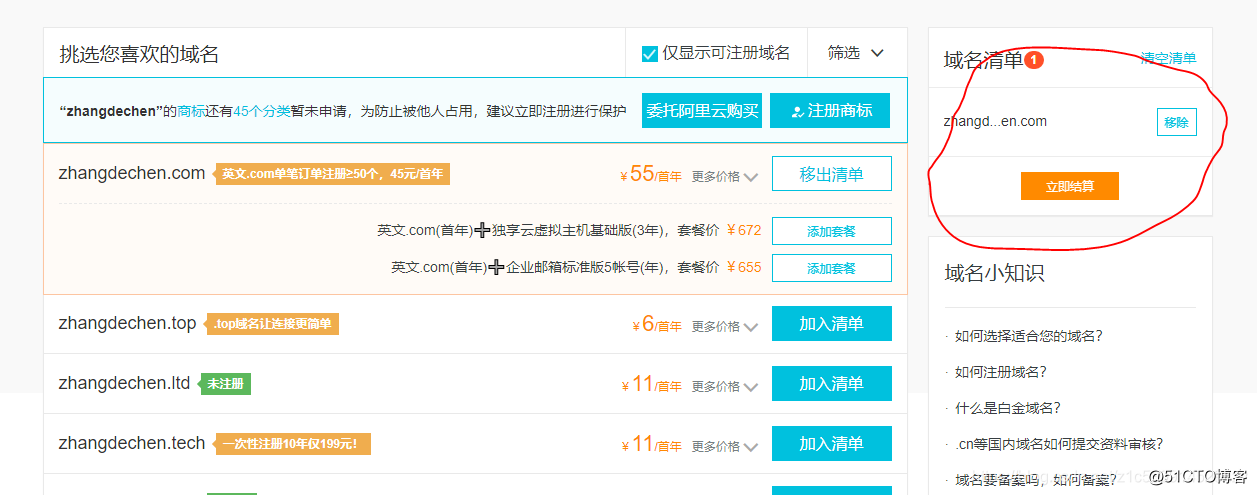Add the 云虚拟主机 package (¥672) via 添加套餐

point(831,231)
